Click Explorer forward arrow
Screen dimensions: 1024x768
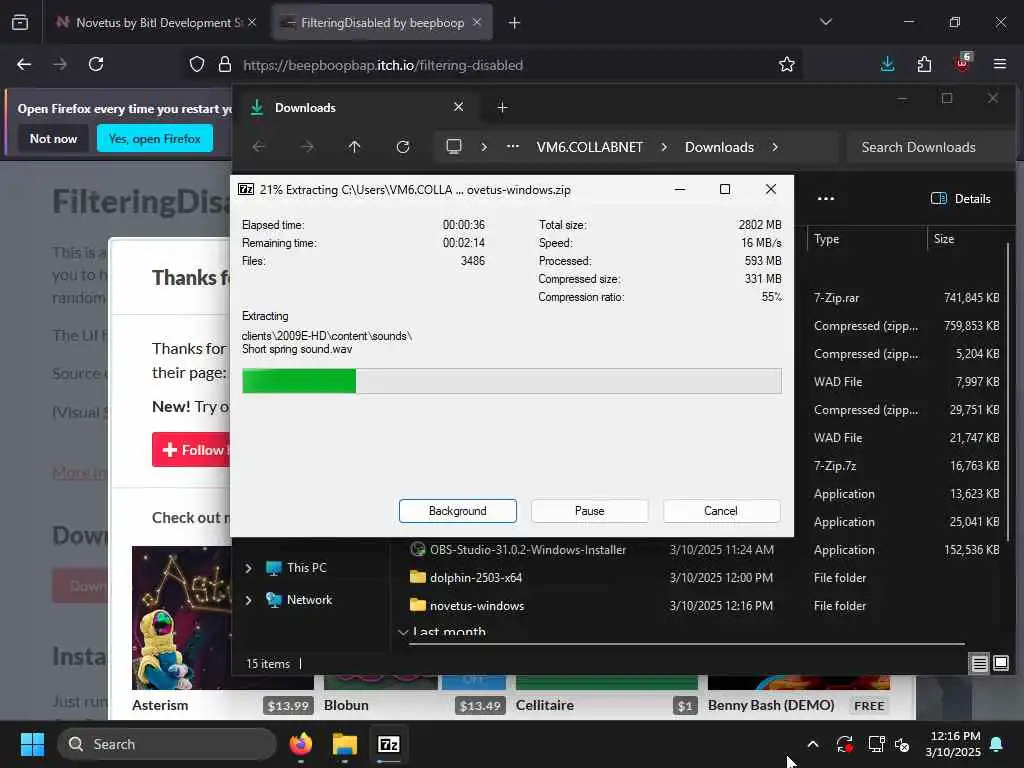306,147
